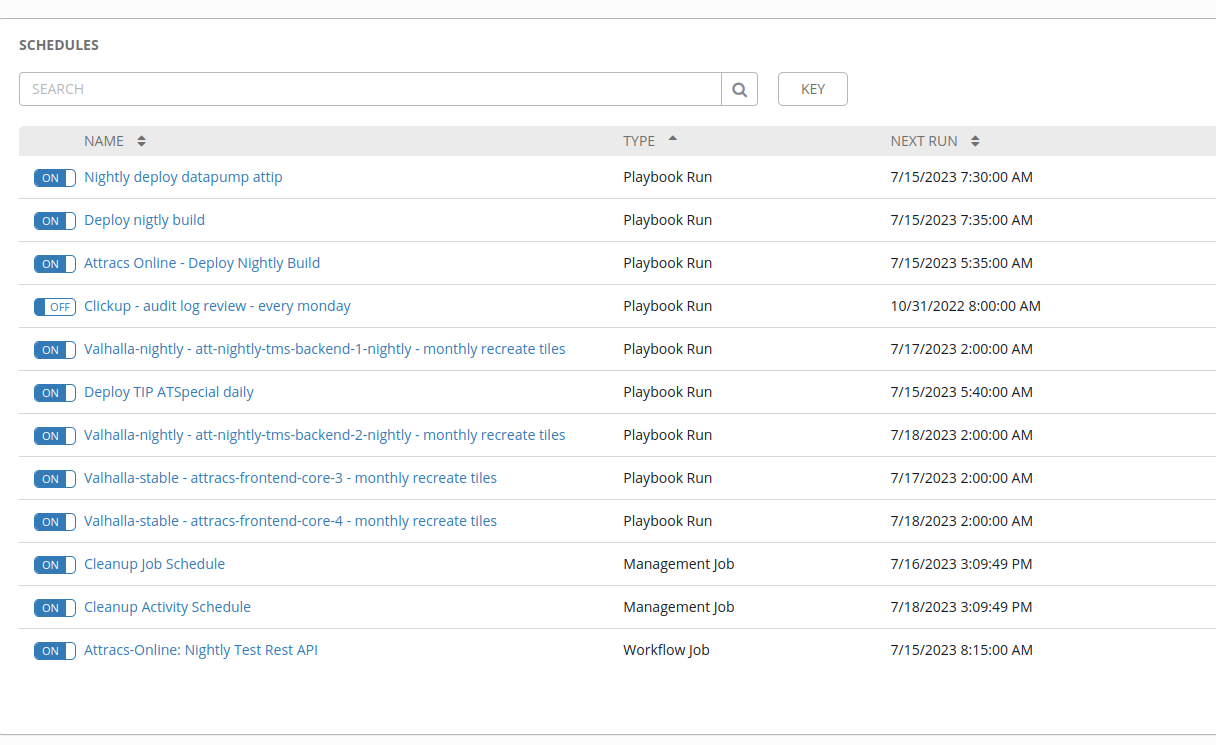
Task: Click the NAME column header
Action: point(104,141)
